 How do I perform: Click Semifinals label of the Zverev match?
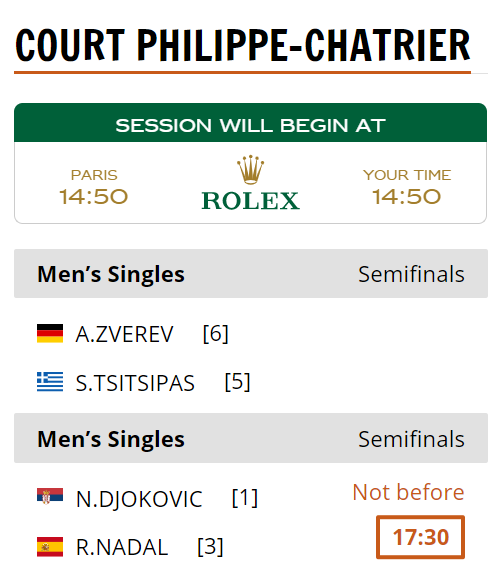(411, 274)
